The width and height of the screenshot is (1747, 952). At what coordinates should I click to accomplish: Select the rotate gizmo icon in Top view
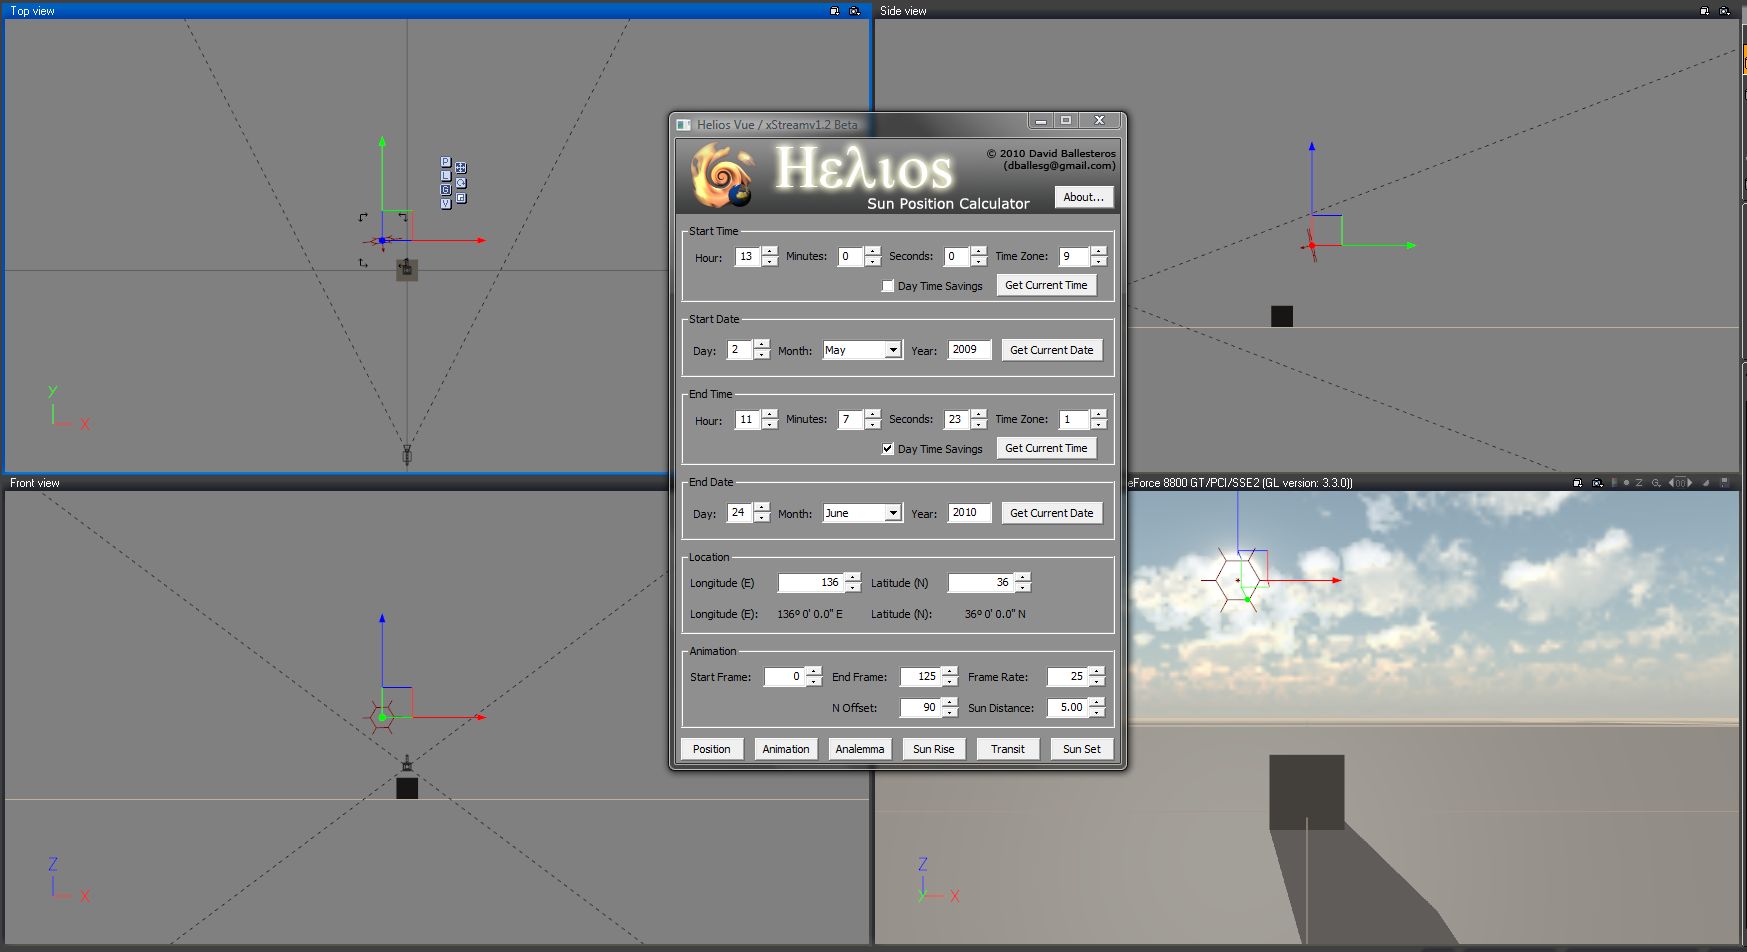coord(461,183)
